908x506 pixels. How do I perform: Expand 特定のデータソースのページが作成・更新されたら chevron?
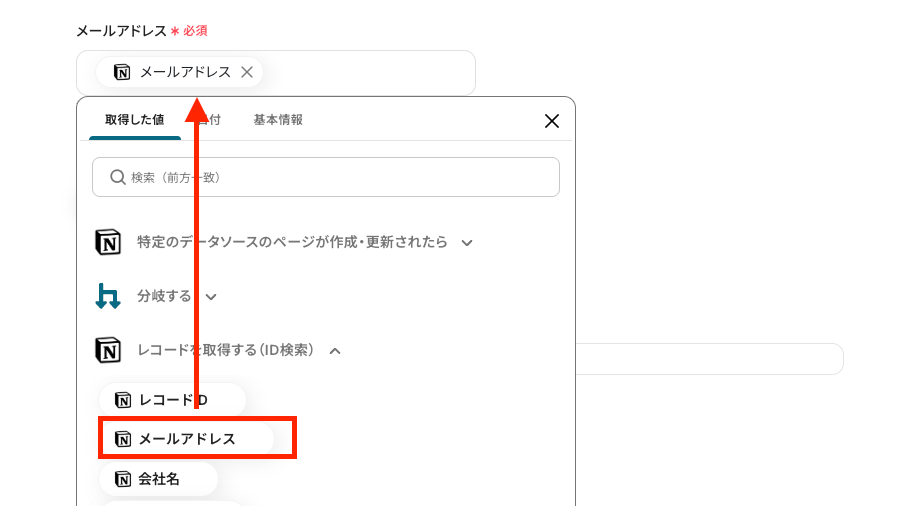click(467, 243)
